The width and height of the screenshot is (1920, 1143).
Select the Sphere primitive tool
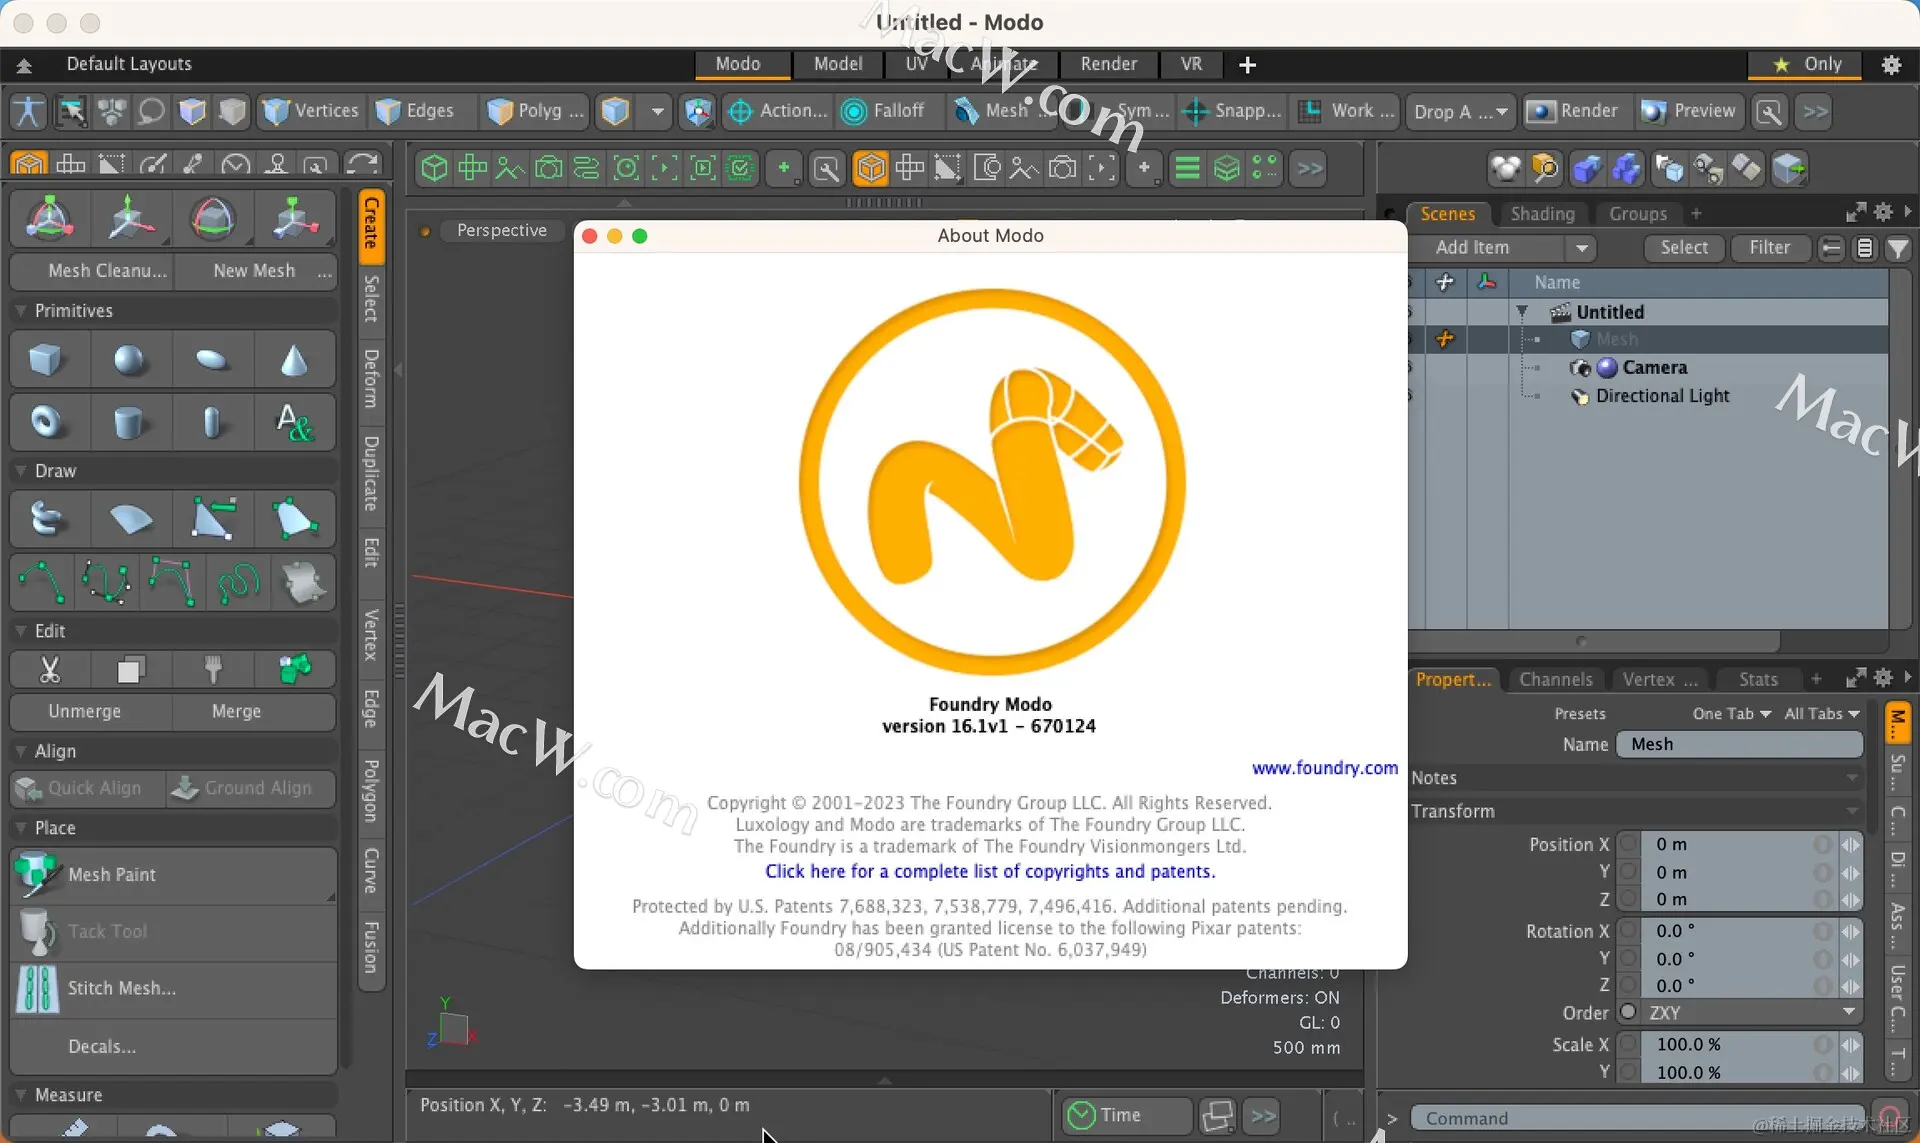click(130, 360)
